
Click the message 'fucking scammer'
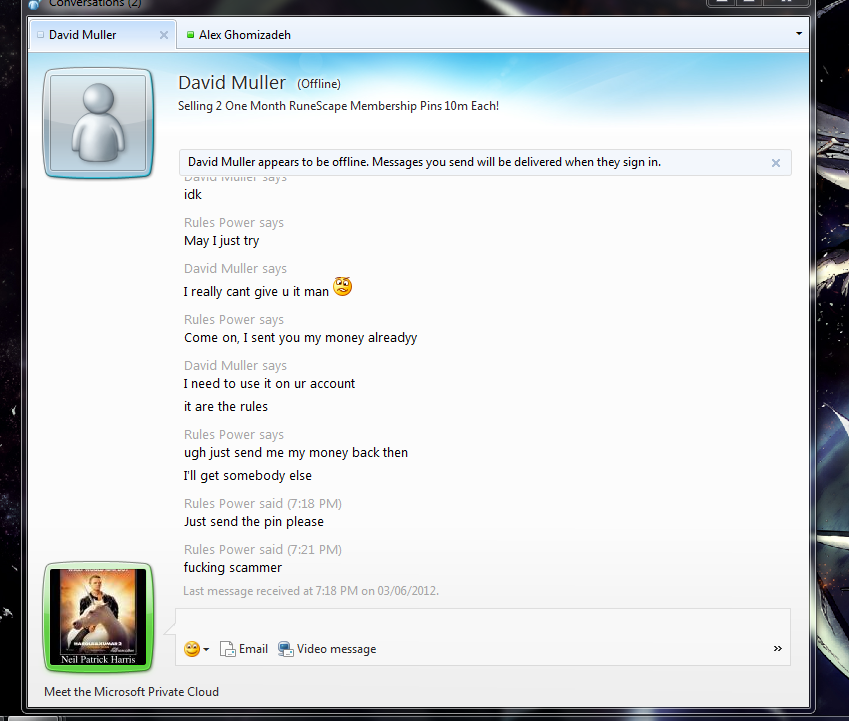tap(233, 567)
